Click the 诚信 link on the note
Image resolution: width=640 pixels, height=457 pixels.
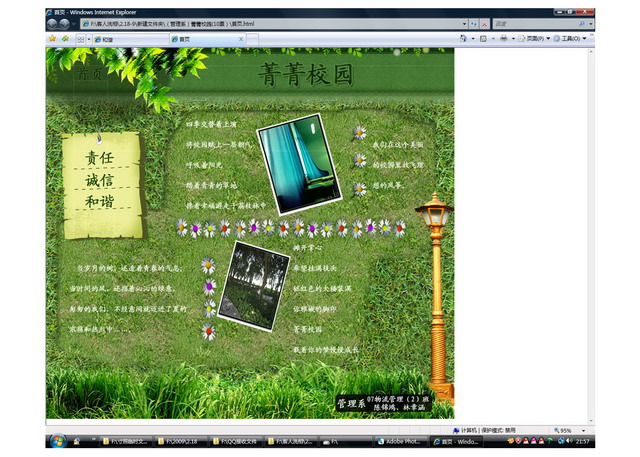99,181
